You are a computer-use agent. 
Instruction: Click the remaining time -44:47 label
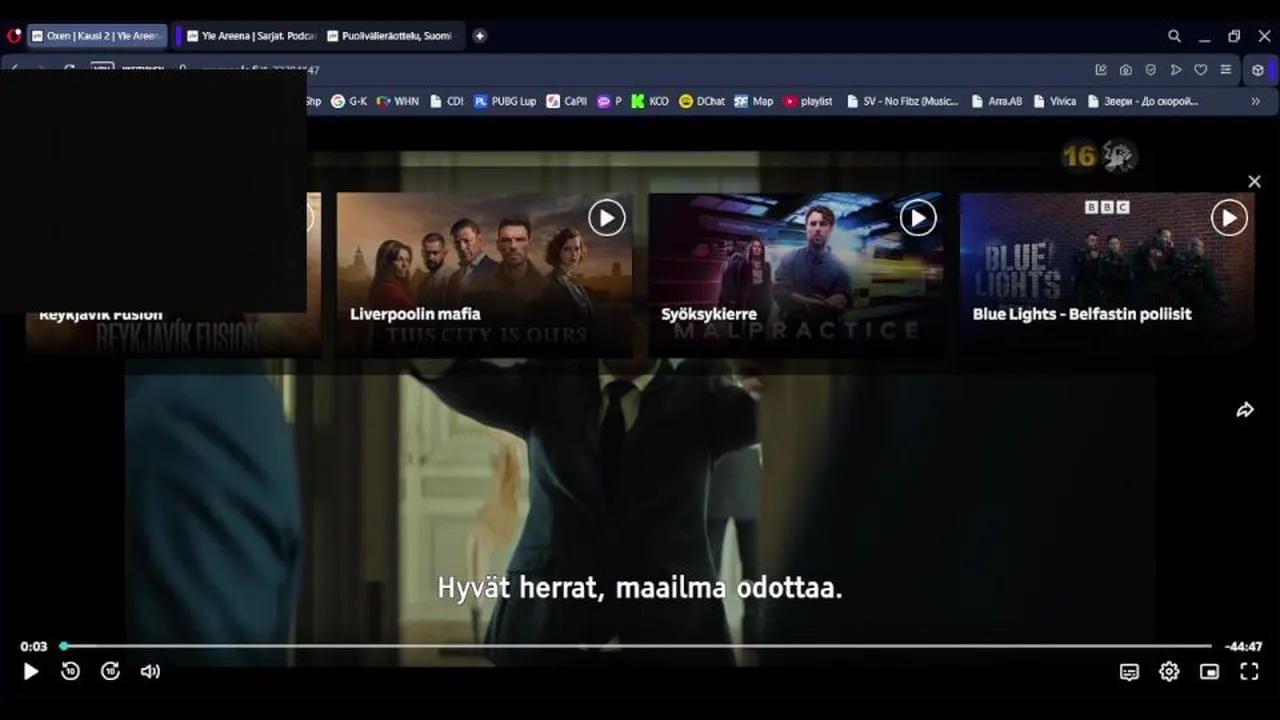click(x=1244, y=647)
